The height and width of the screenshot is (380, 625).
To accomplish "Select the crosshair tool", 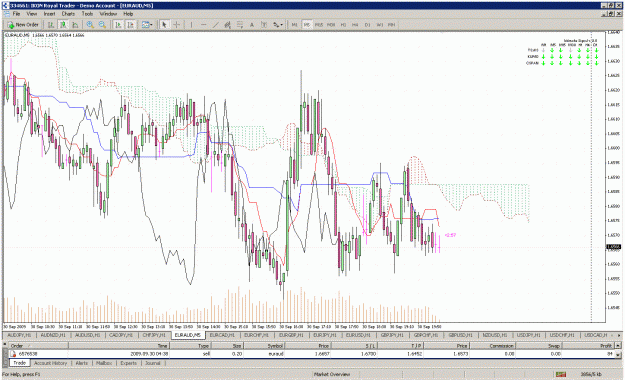I will point(177,25).
